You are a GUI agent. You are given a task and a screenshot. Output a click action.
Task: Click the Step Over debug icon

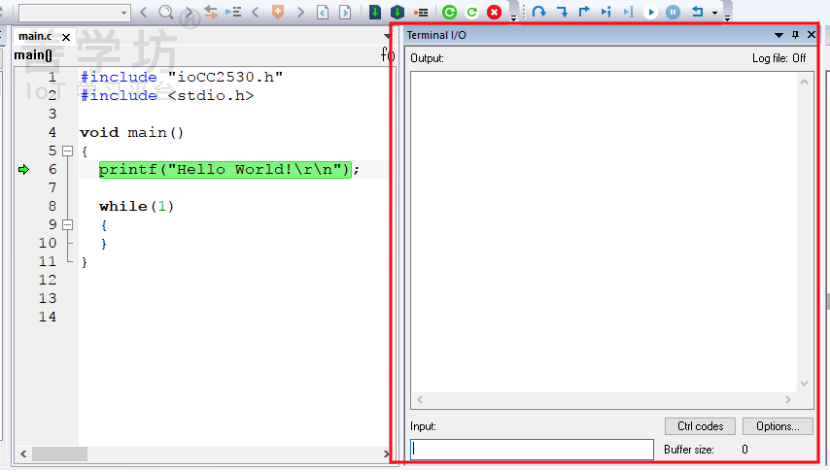point(539,12)
